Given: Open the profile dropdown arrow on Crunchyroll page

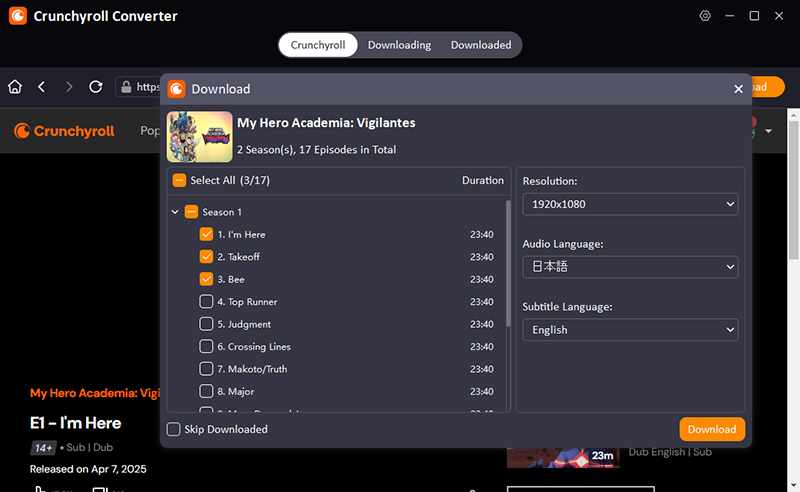Looking at the screenshot, I should 768,131.
